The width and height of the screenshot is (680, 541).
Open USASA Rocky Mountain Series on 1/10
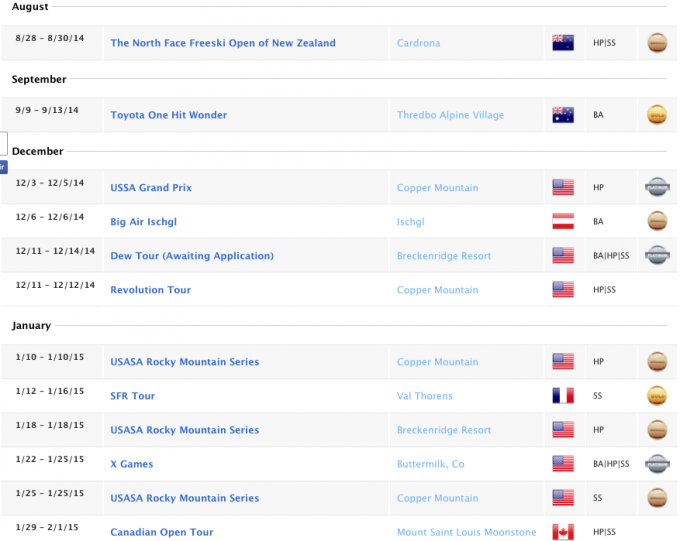[x=184, y=362]
